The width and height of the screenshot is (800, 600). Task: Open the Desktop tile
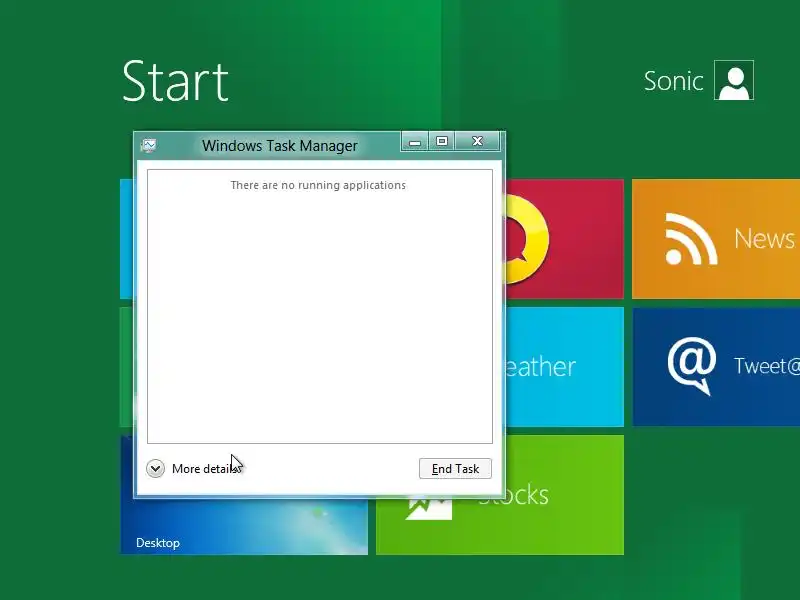244,526
